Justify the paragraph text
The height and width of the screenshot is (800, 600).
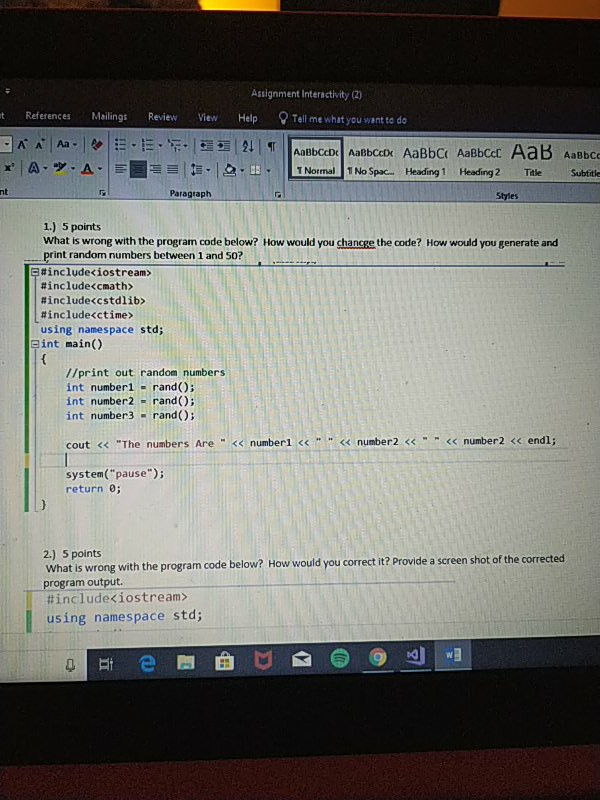tap(173, 169)
